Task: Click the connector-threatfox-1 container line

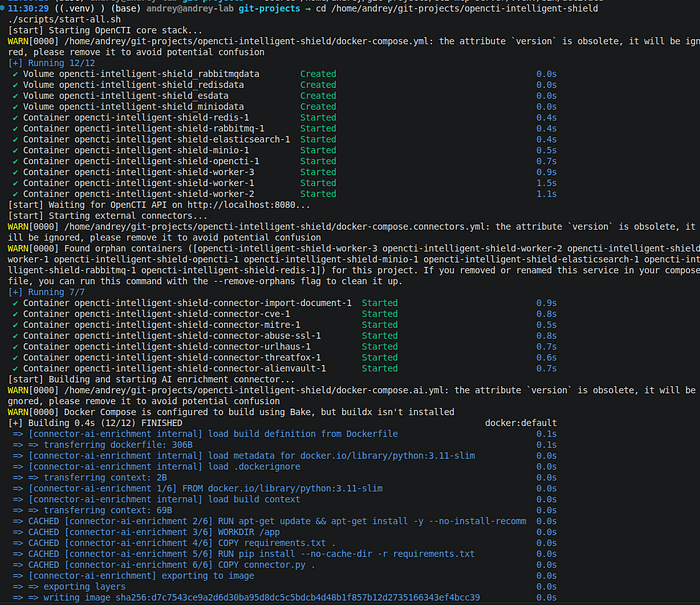Action: point(284,358)
